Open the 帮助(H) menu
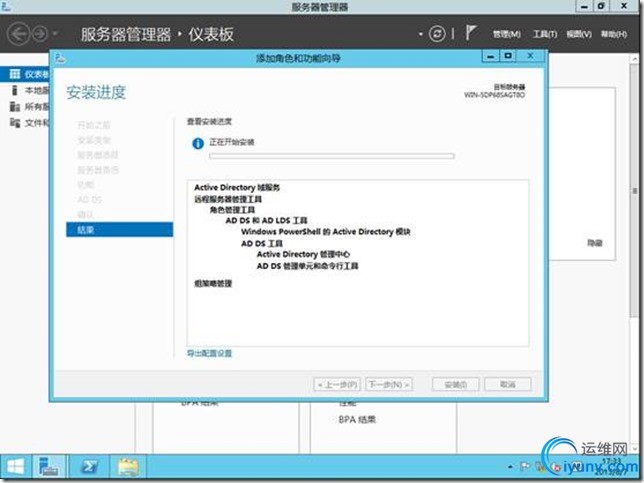644x483 pixels. click(614, 34)
